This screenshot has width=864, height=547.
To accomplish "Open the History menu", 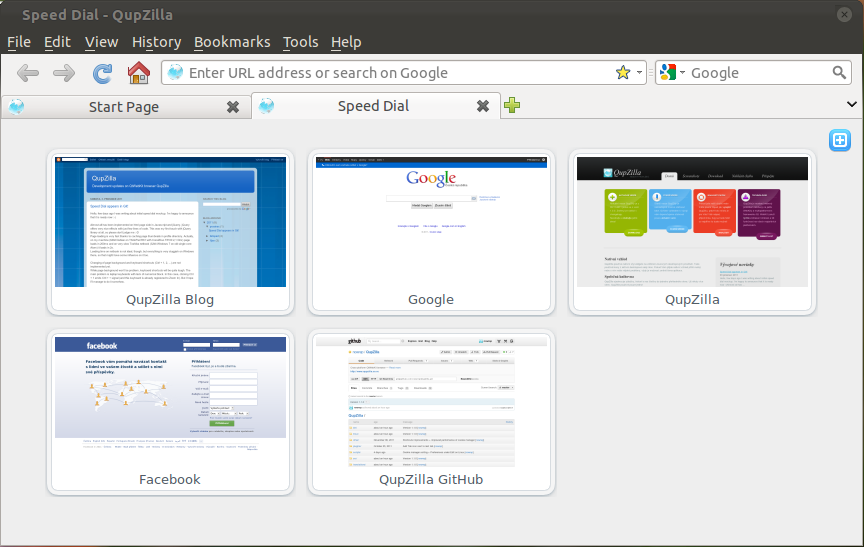I will point(156,42).
